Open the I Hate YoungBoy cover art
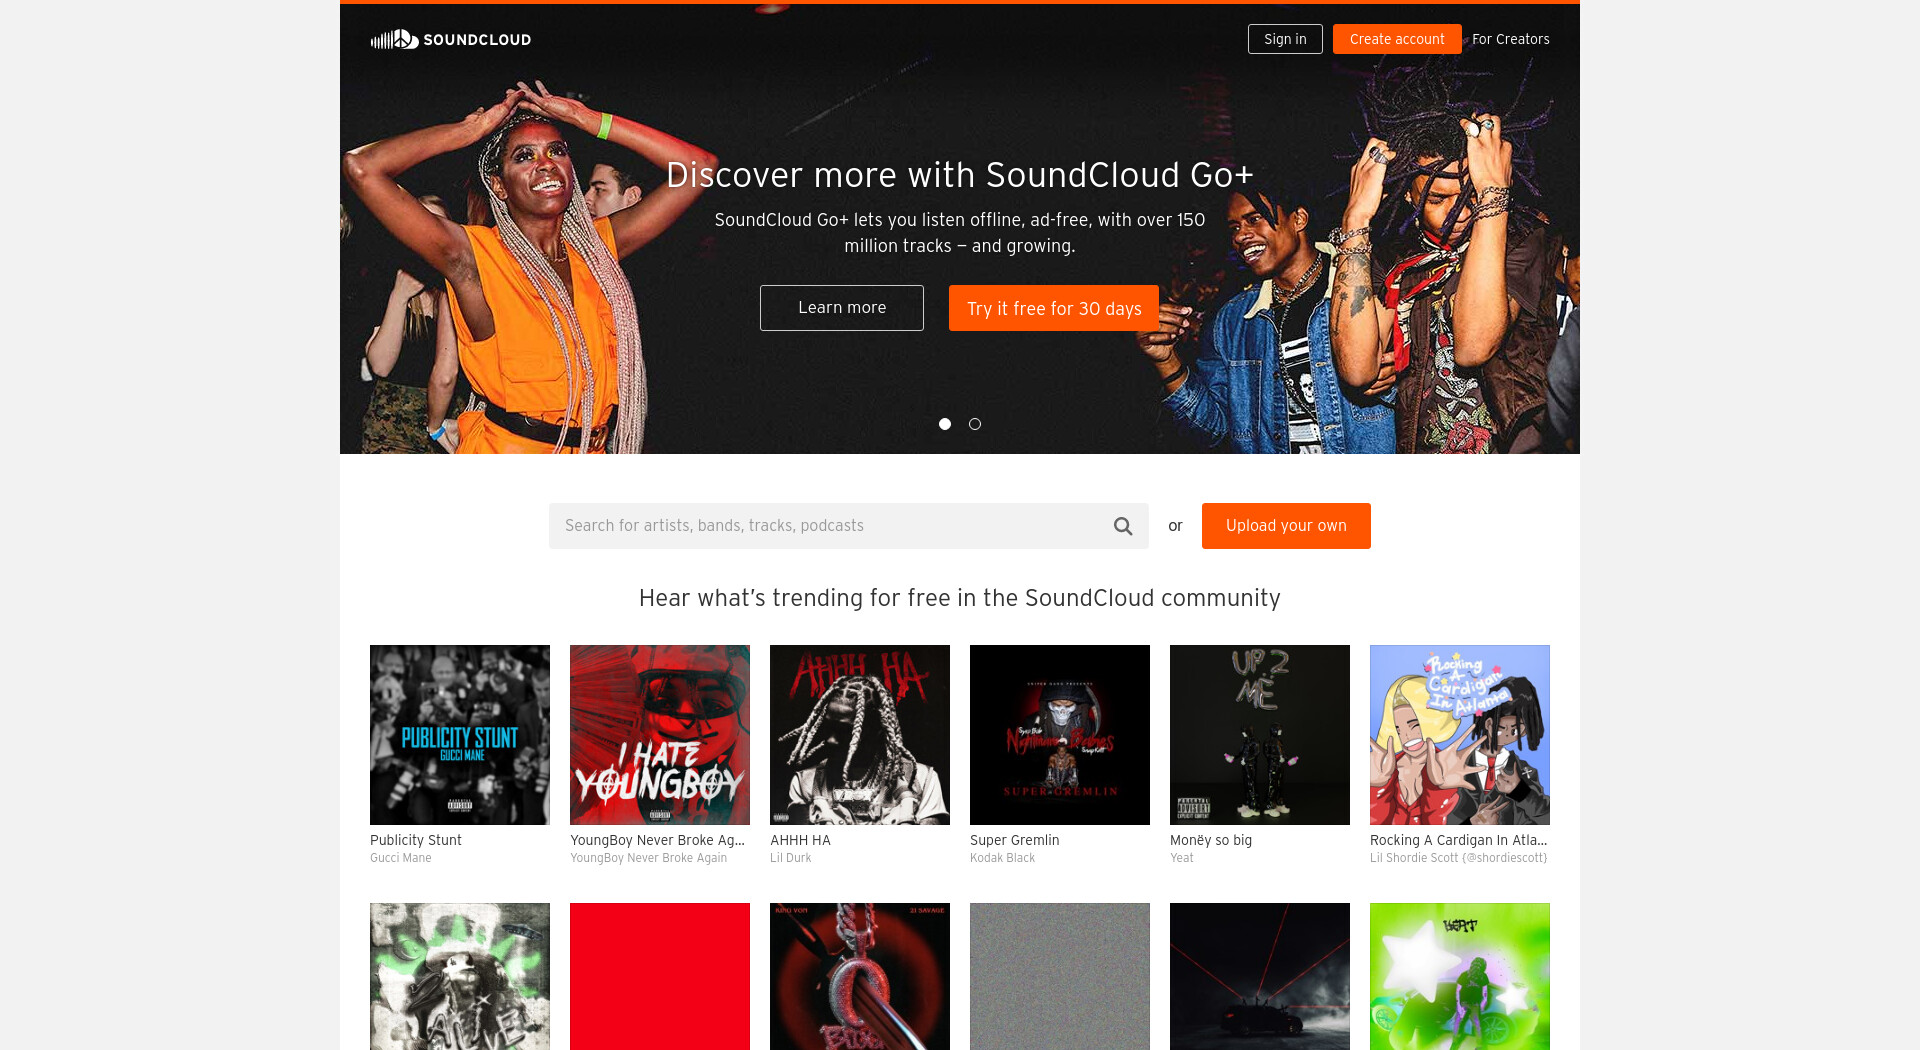This screenshot has width=1920, height=1050. point(660,735)
